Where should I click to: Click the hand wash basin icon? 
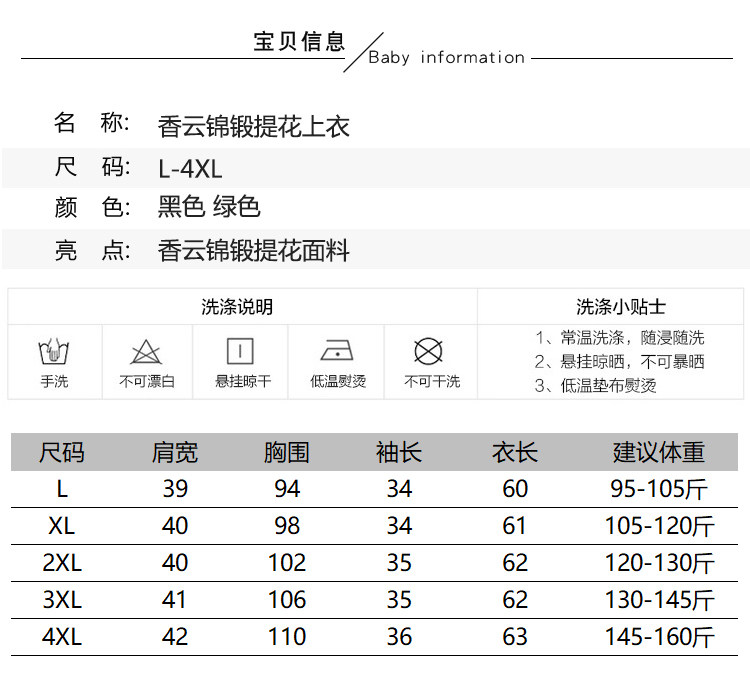54,352
